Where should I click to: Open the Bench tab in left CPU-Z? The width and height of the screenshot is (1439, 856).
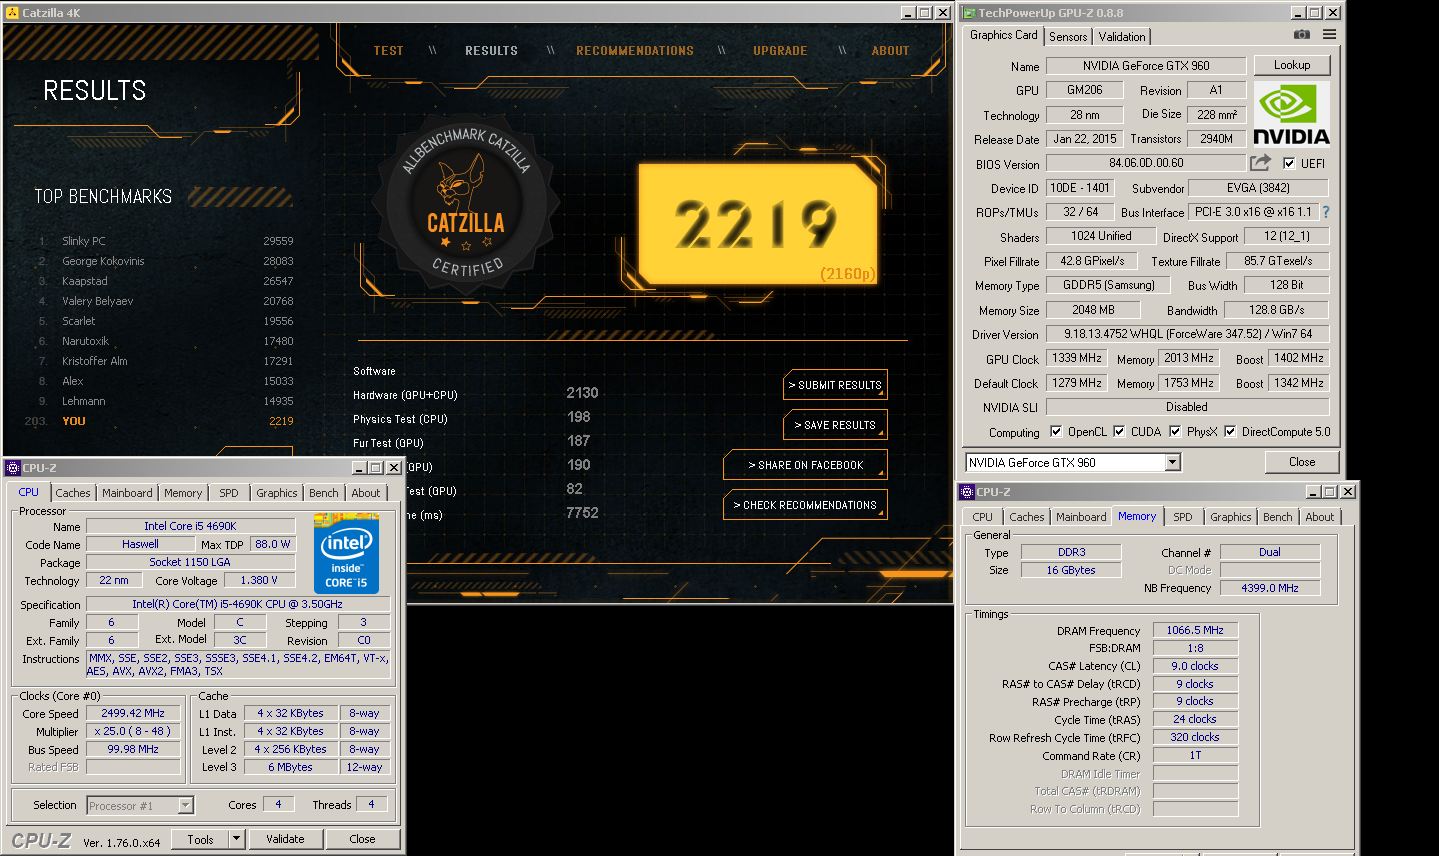(x=323, y=493)
